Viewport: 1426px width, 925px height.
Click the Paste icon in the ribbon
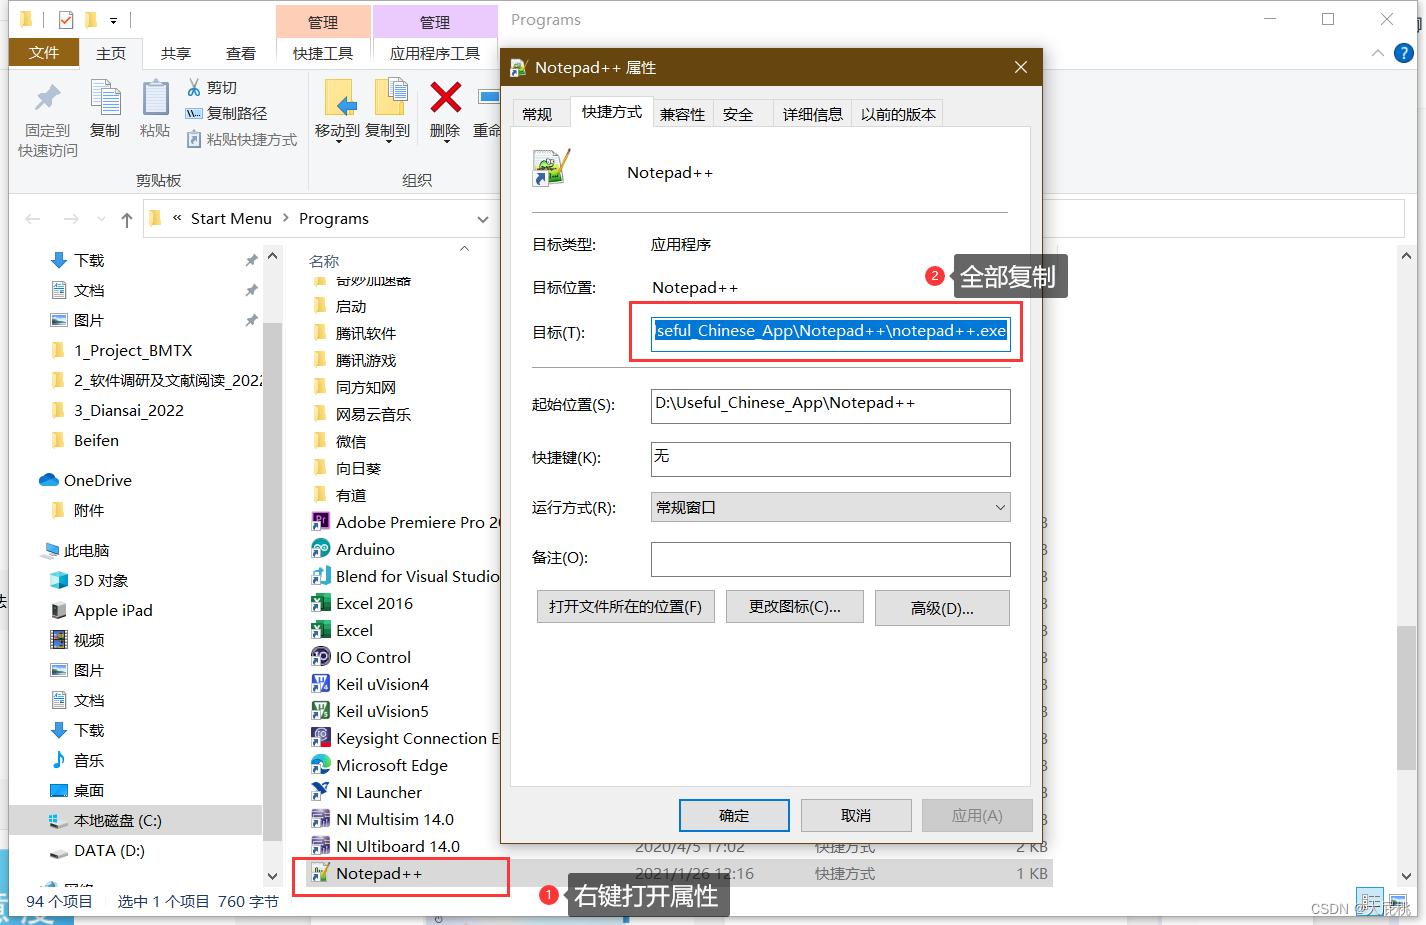pyautogui.click(x=155, y=98)
